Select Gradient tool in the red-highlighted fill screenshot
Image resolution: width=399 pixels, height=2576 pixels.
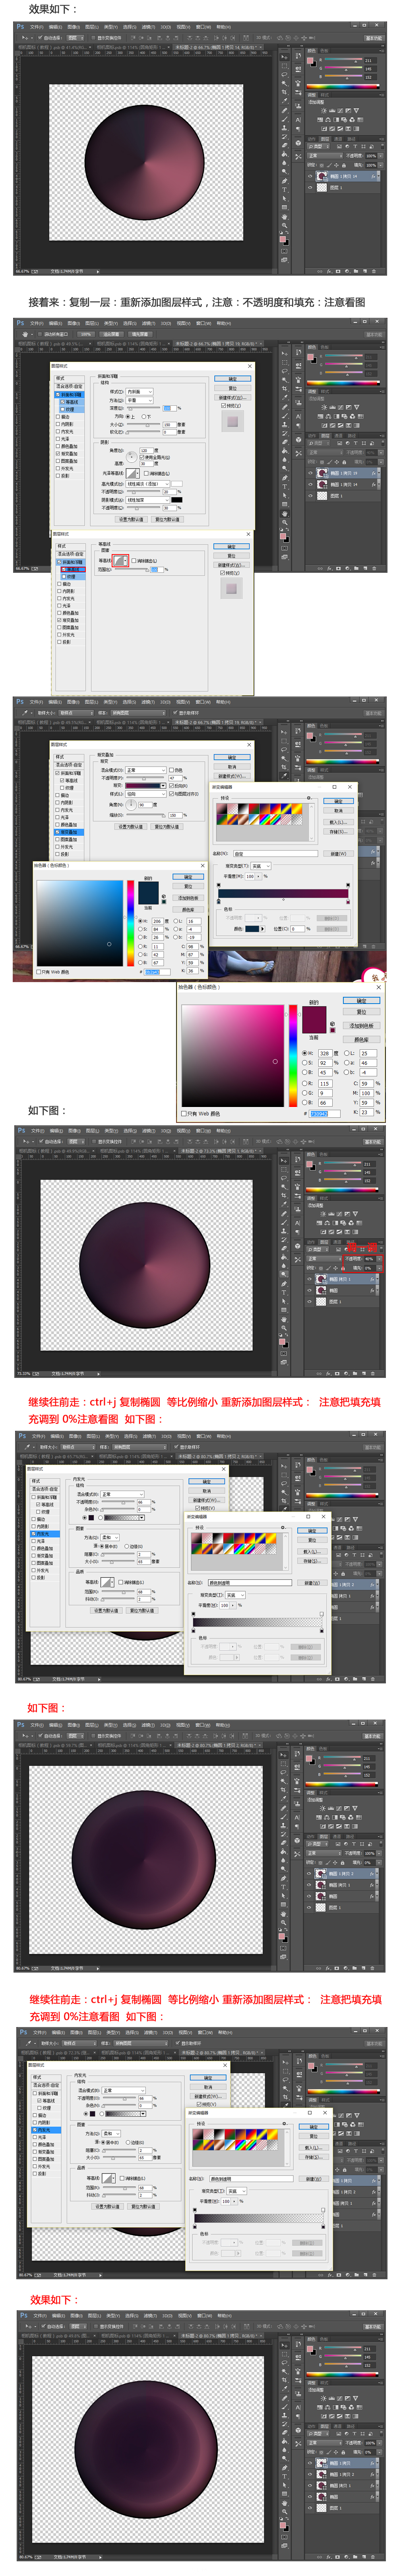click(284, 1257)
